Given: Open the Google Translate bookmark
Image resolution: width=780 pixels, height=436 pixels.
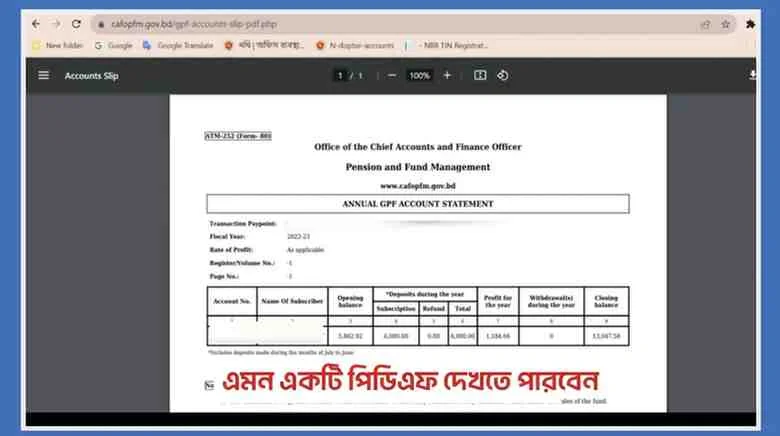Looking at the screenshot, I should [178, 45].
